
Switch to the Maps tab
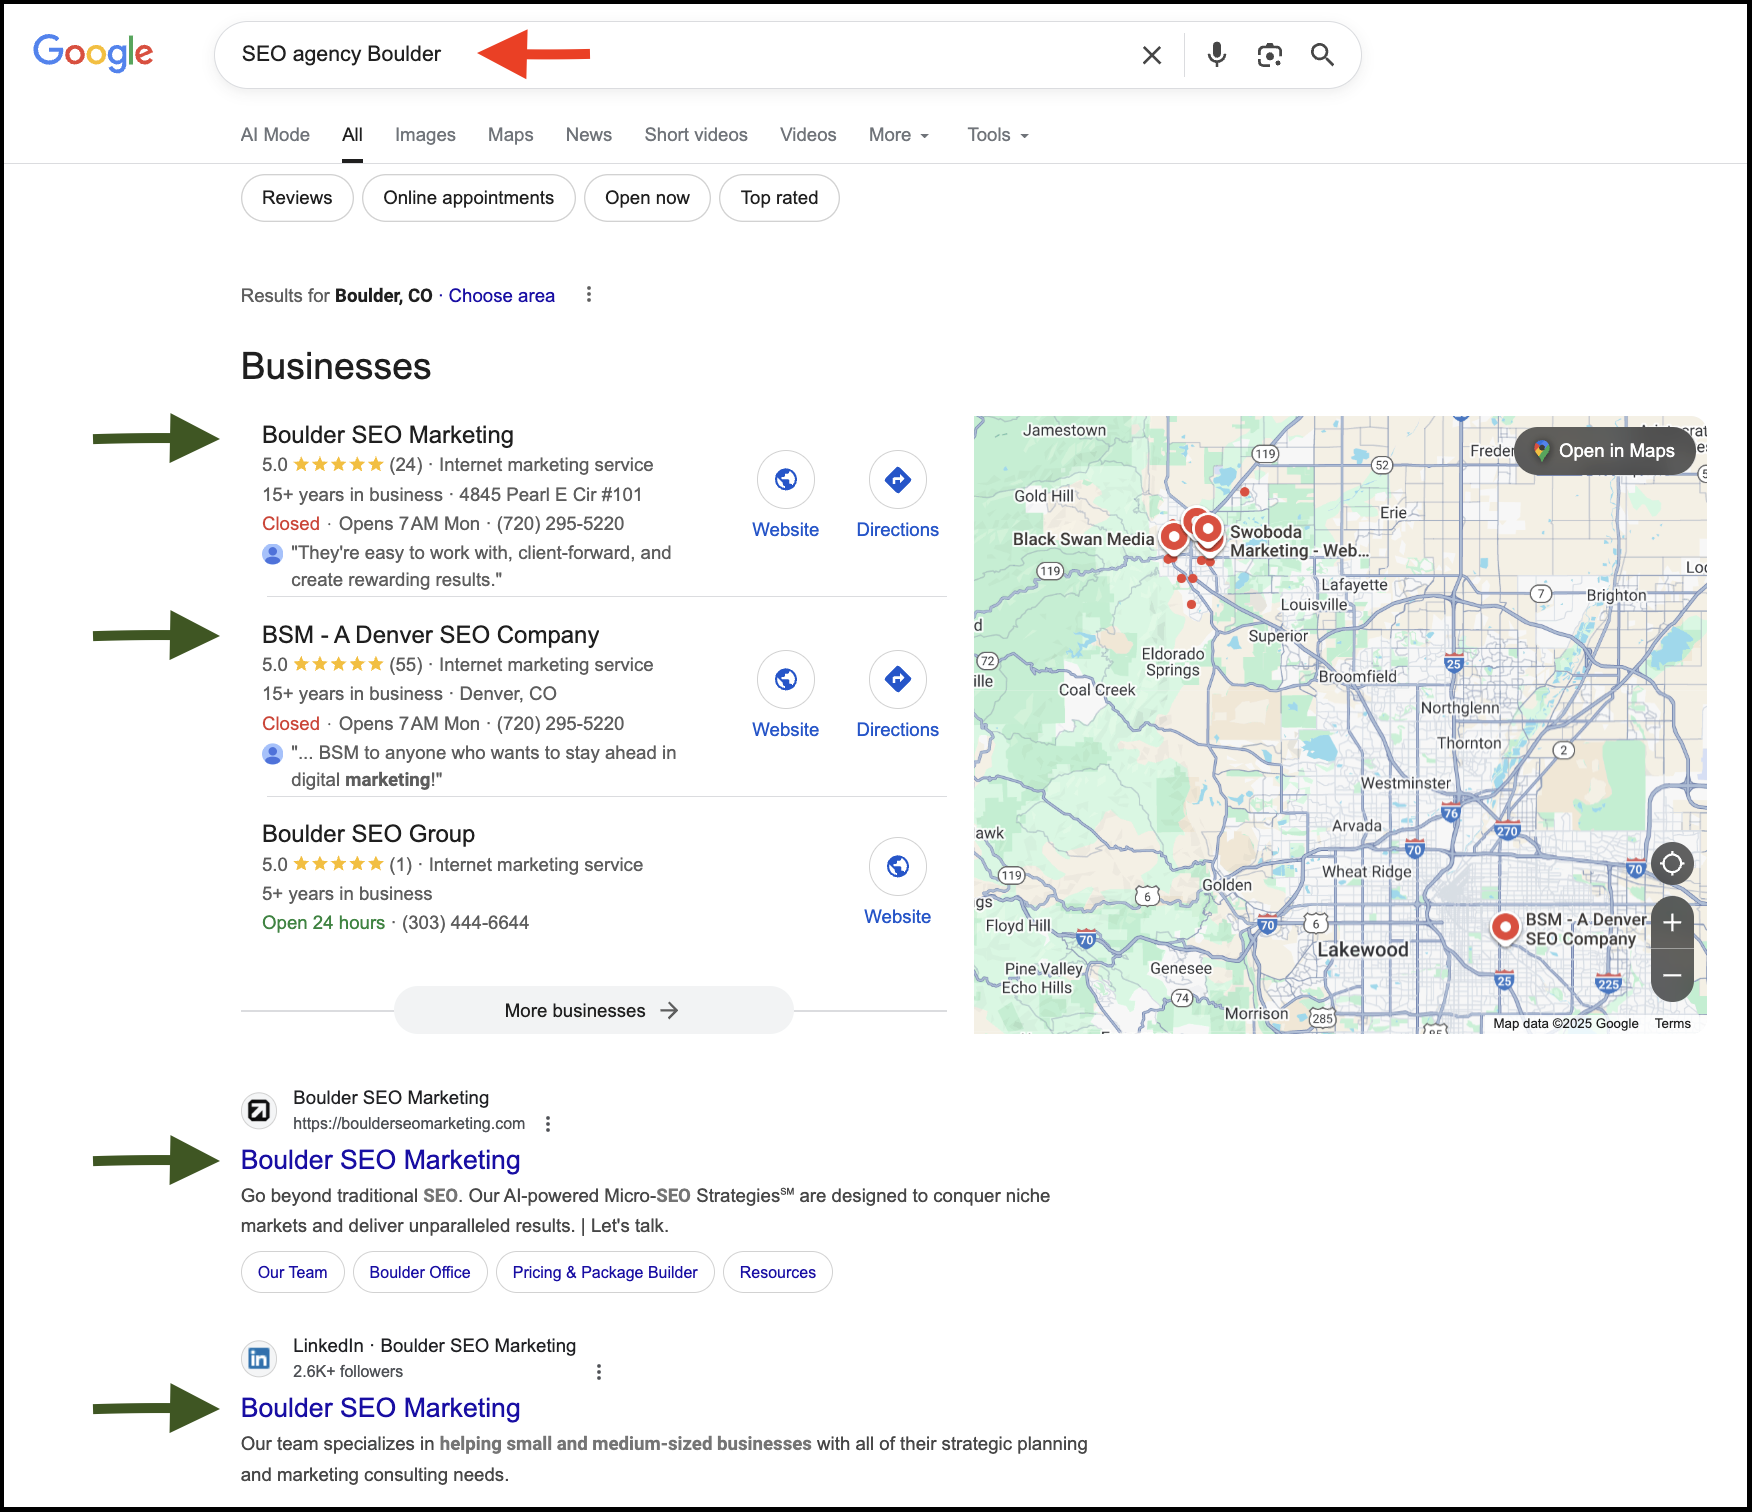tap(510, 134)
